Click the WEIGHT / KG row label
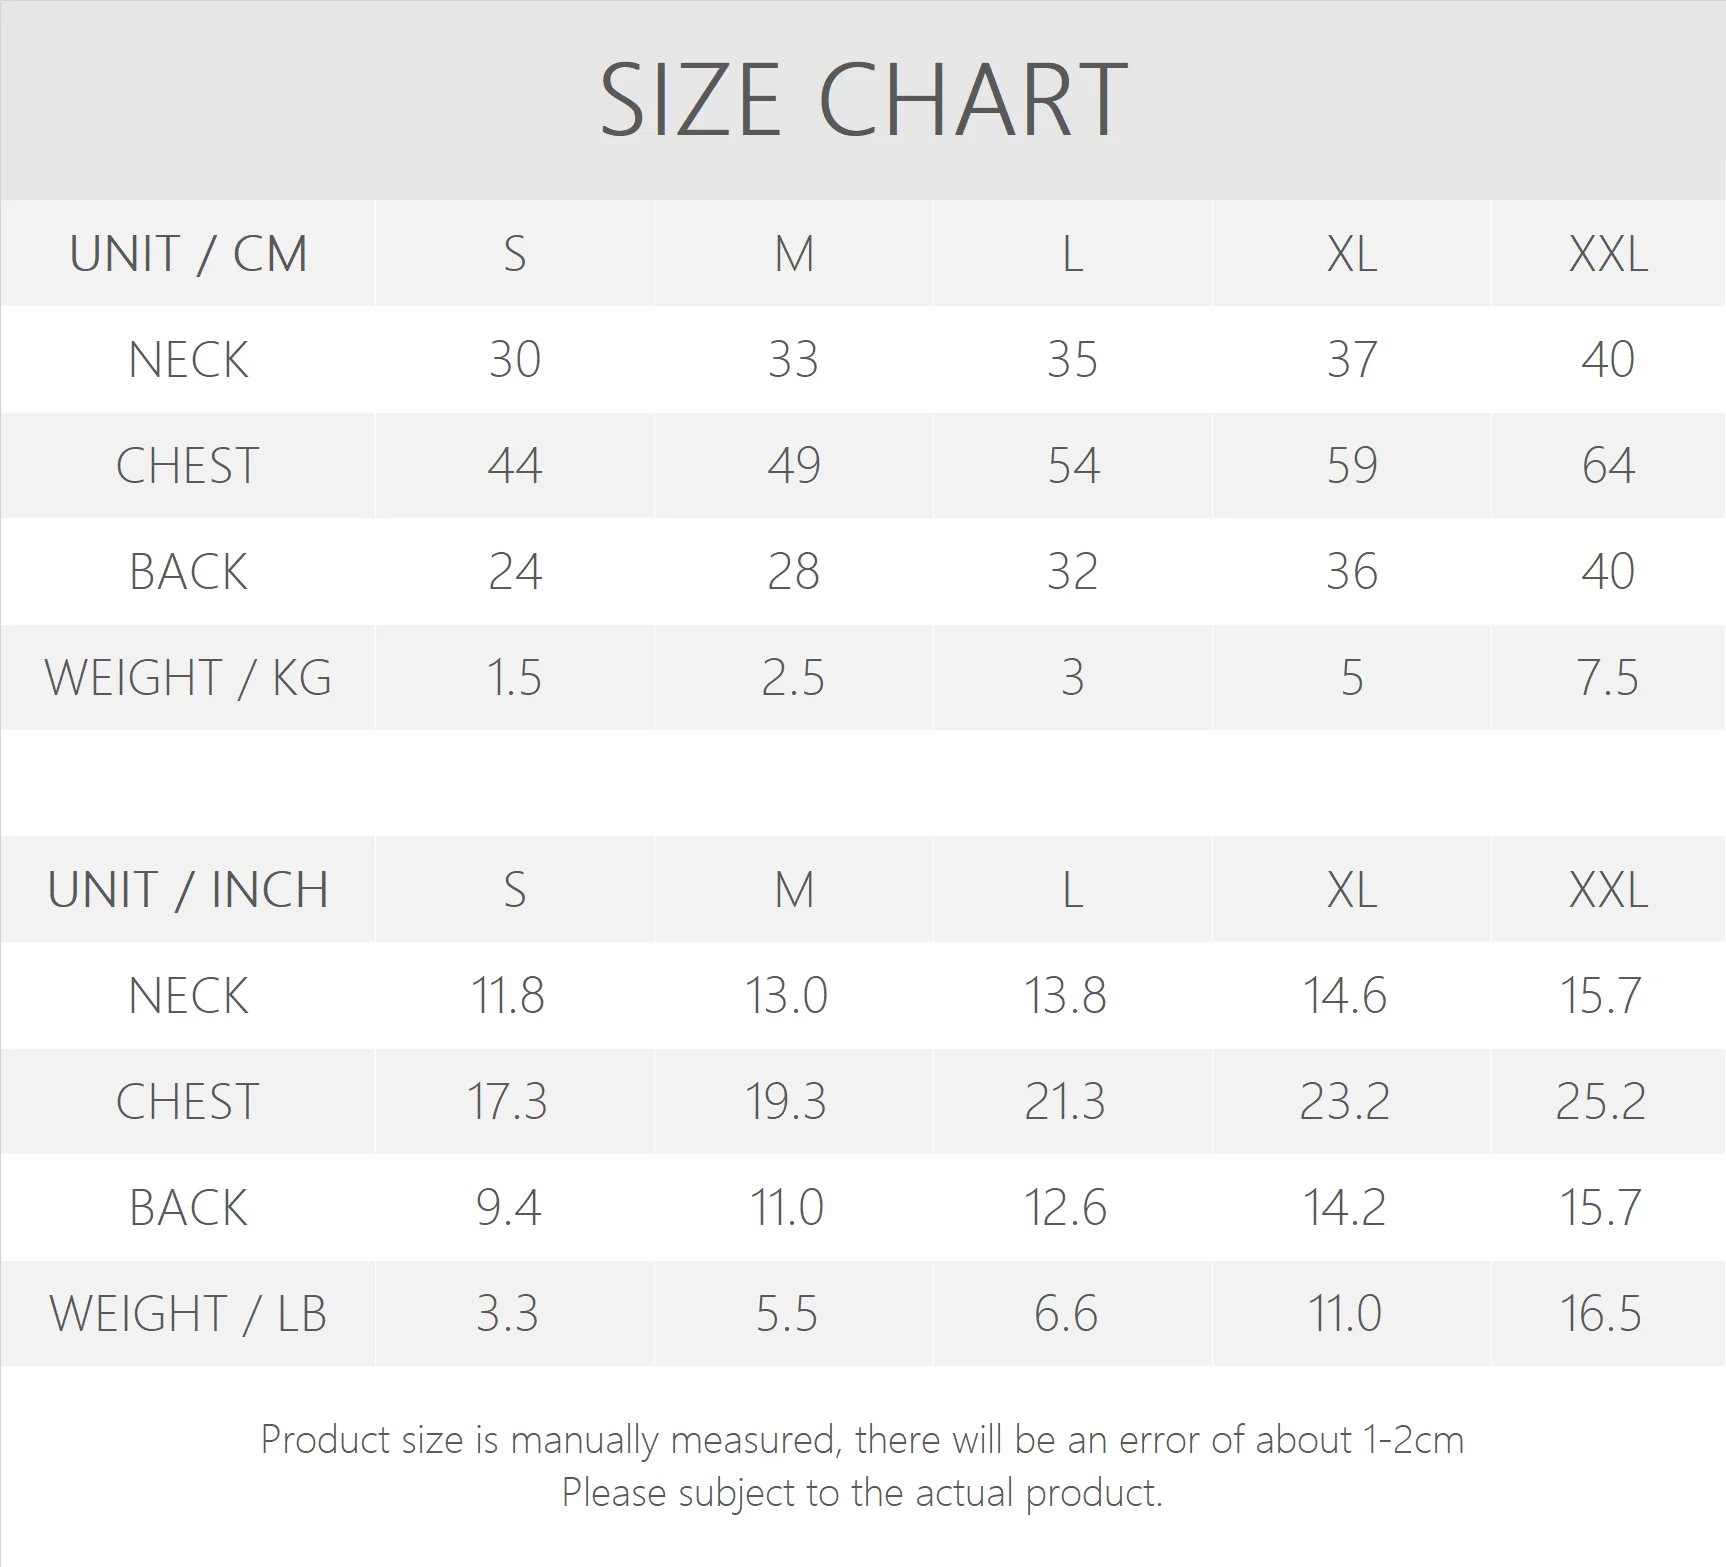 [x=188, y=678]
